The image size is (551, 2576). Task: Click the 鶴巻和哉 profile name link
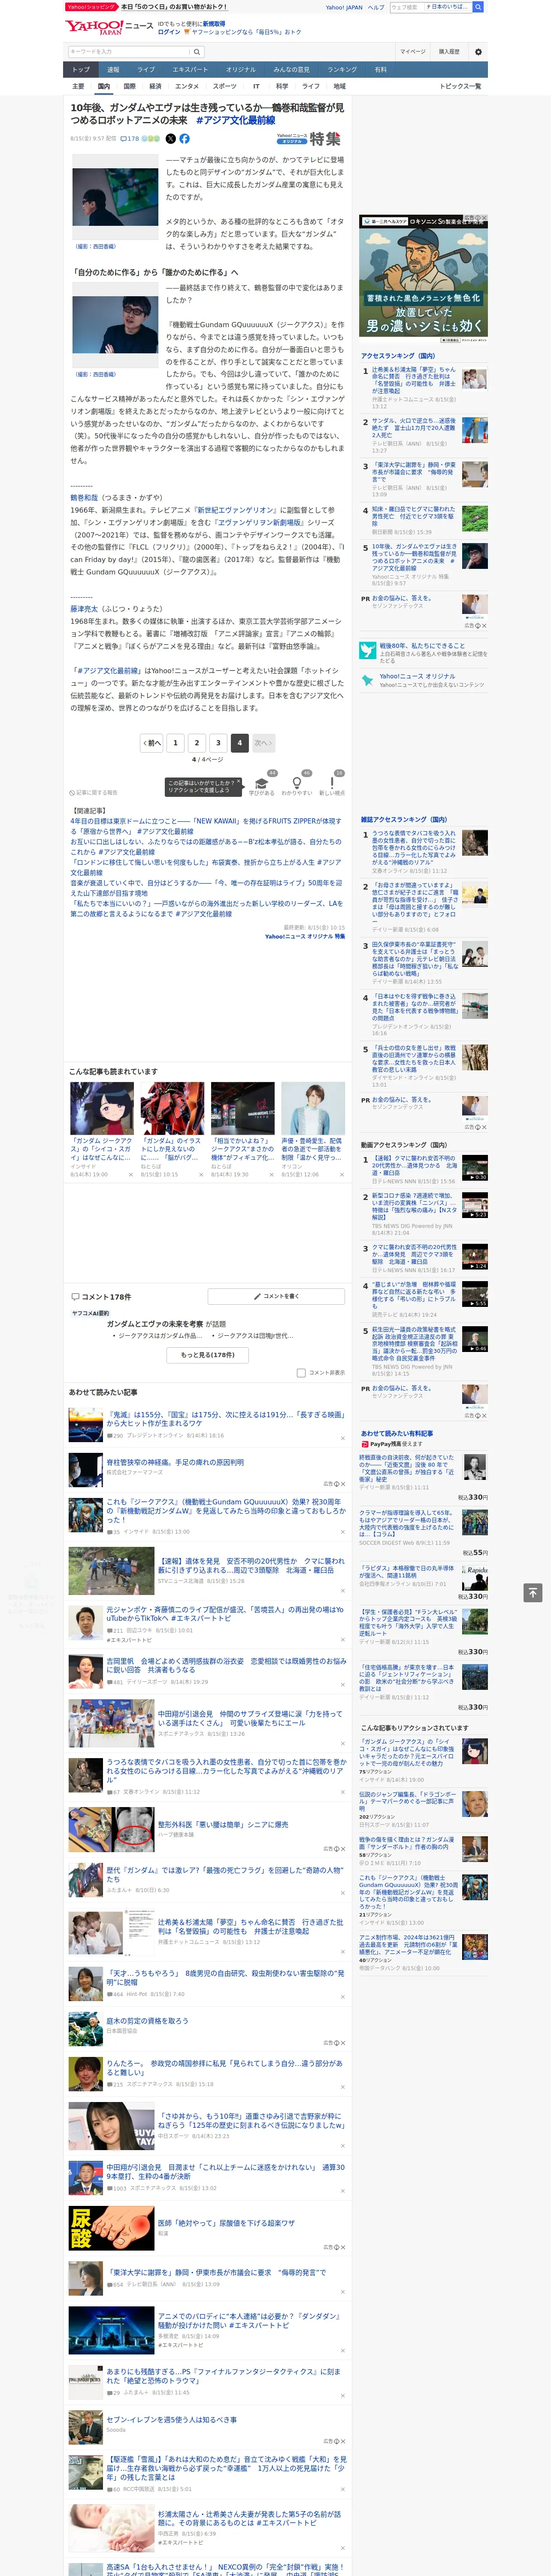84,497
